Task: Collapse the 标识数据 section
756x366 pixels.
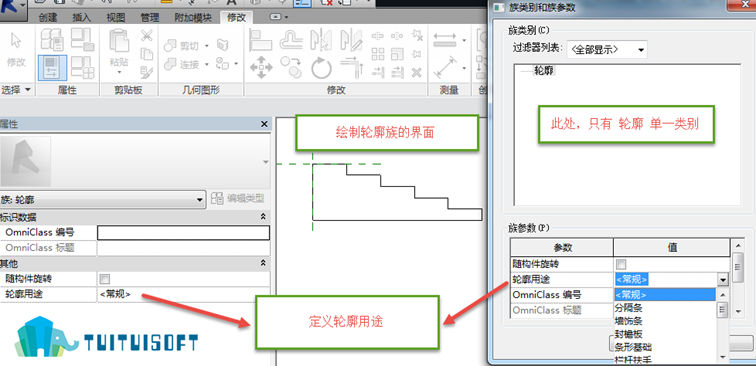Action: (263, 217)
